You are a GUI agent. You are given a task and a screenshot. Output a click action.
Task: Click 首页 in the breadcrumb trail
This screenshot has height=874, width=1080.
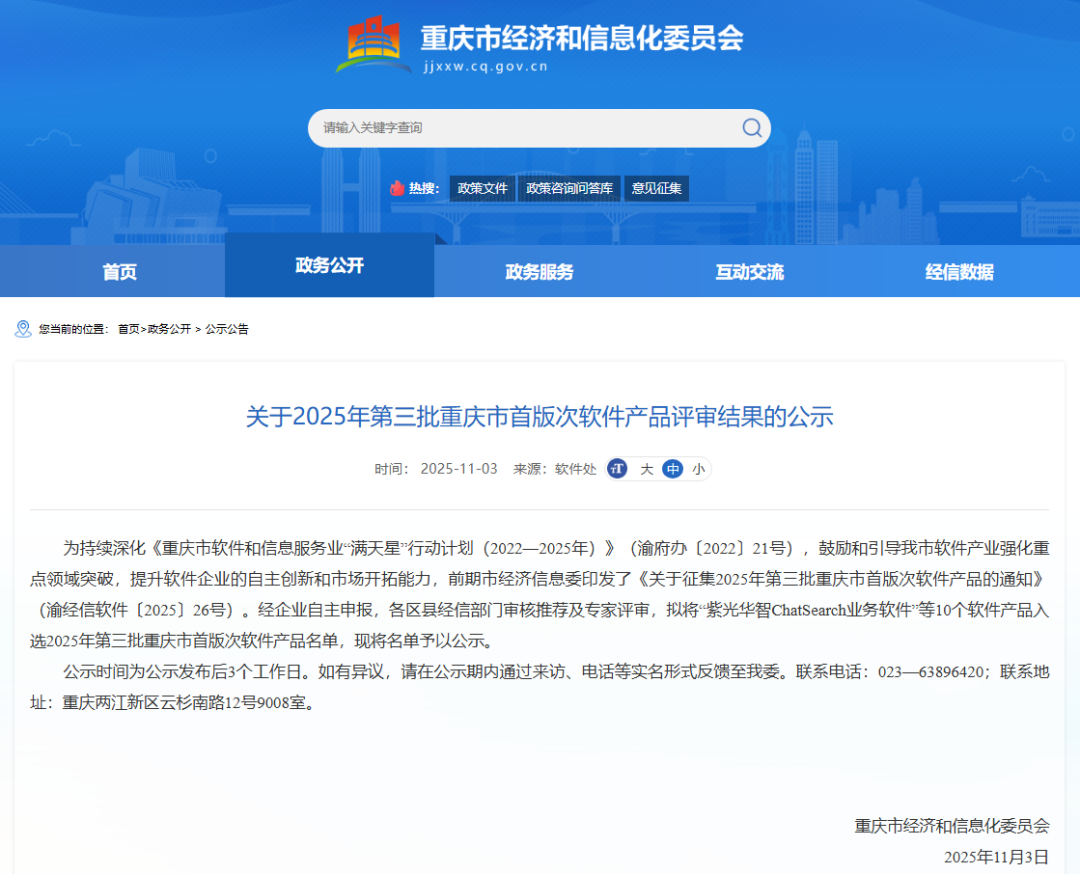coord(128,329)
